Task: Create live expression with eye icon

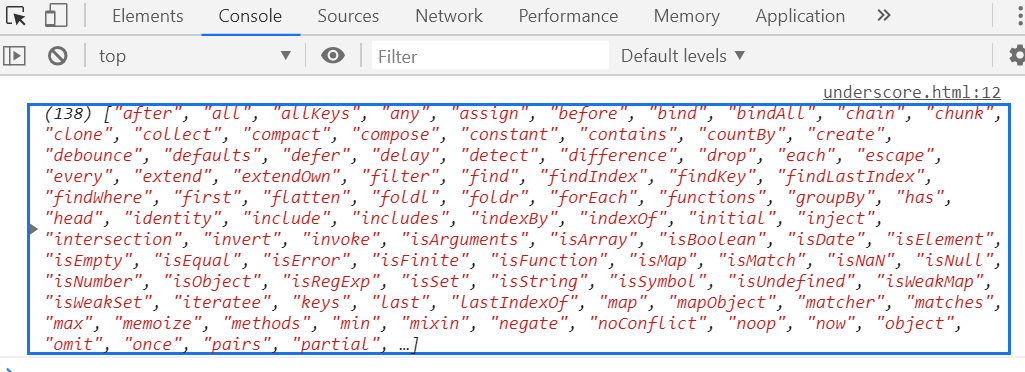Action: 333,56
